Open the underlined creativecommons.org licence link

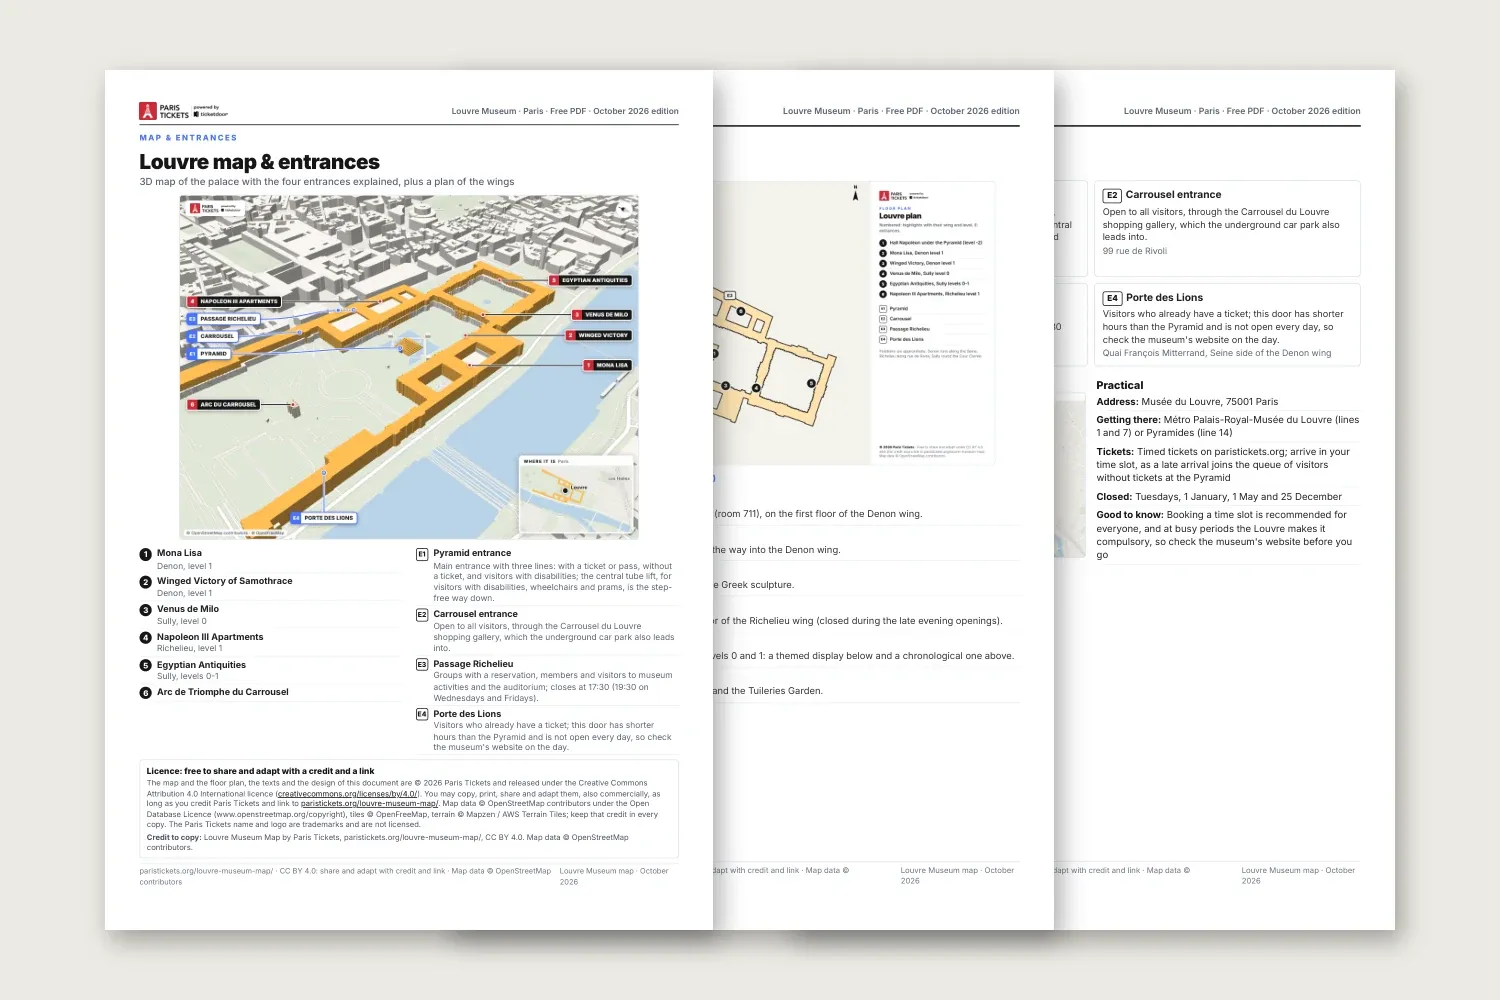point(346,794)
